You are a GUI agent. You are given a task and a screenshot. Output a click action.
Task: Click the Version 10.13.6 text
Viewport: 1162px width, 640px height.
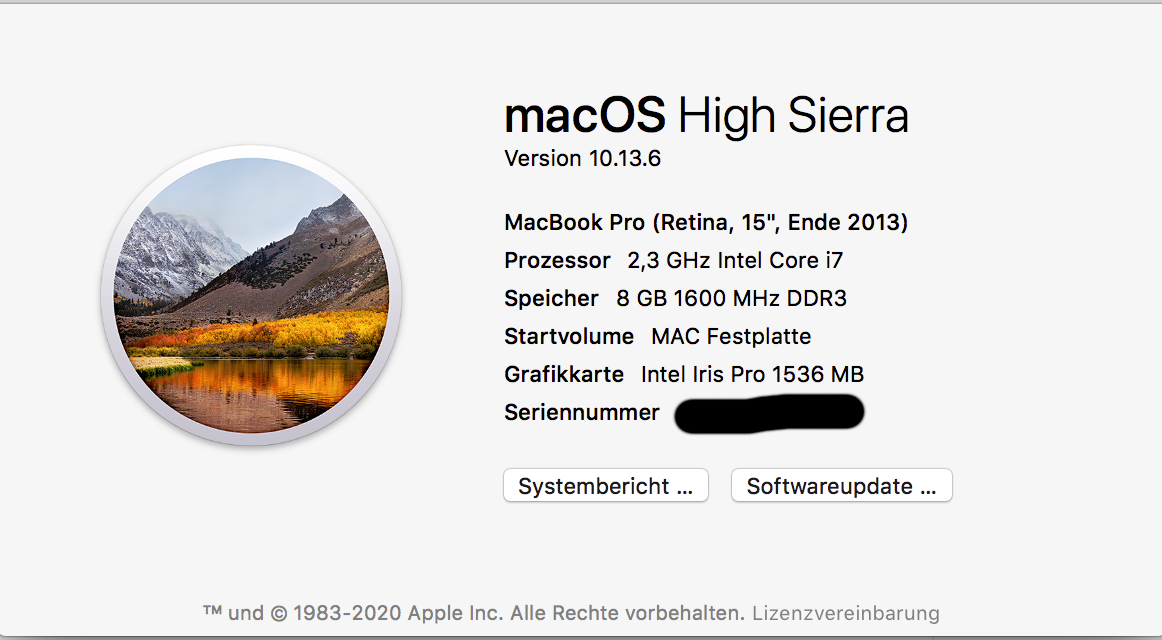point(582,158)
